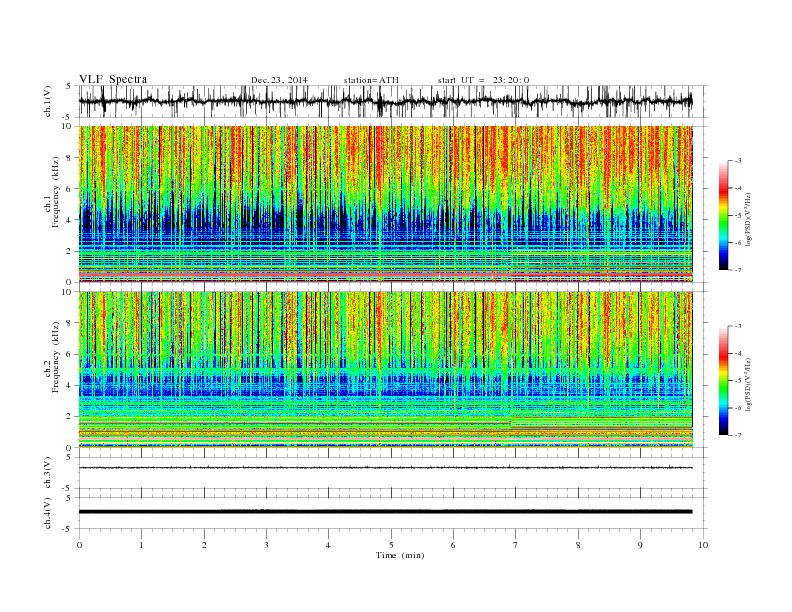Click inside the ch.1 spectrogram panel

385,204
